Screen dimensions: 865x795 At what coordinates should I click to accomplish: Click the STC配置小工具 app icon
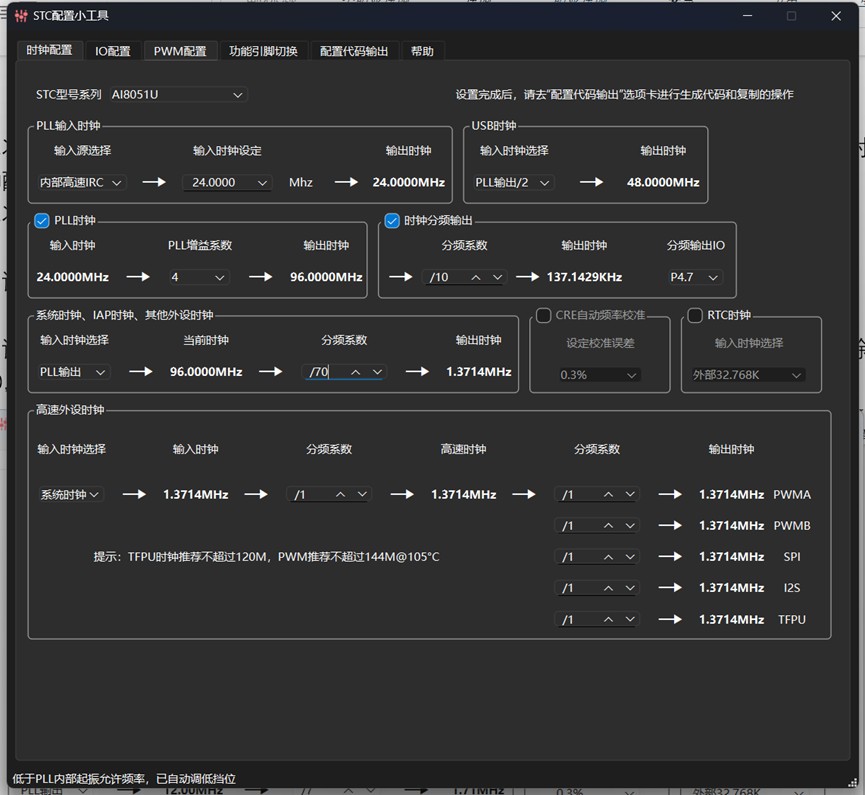coord(21,16)
